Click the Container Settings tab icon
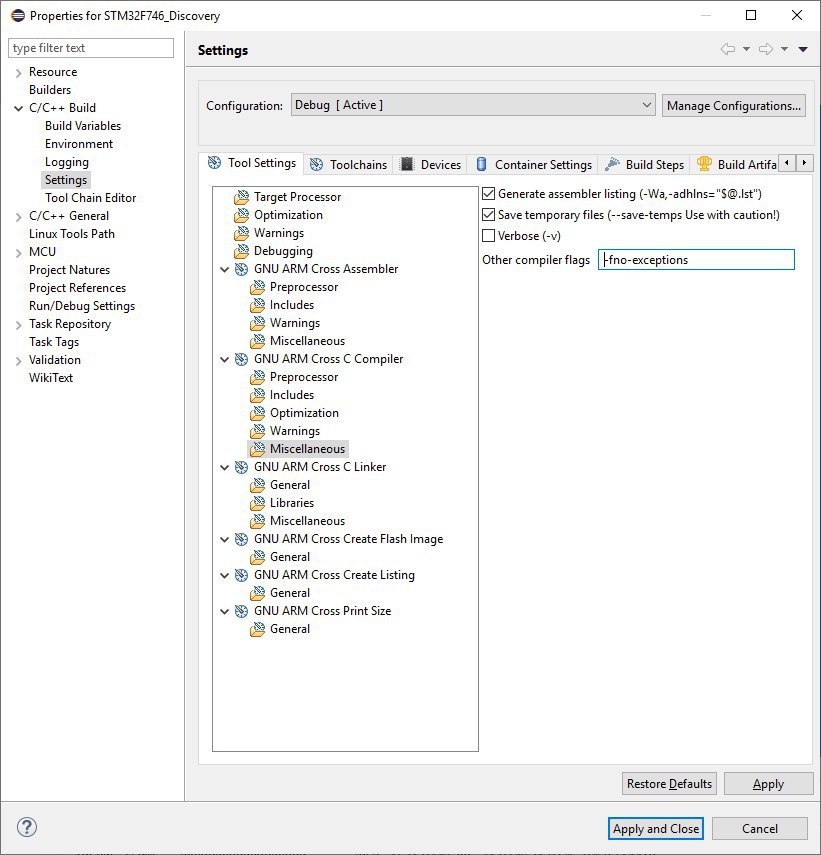 [x=481, y=164]
